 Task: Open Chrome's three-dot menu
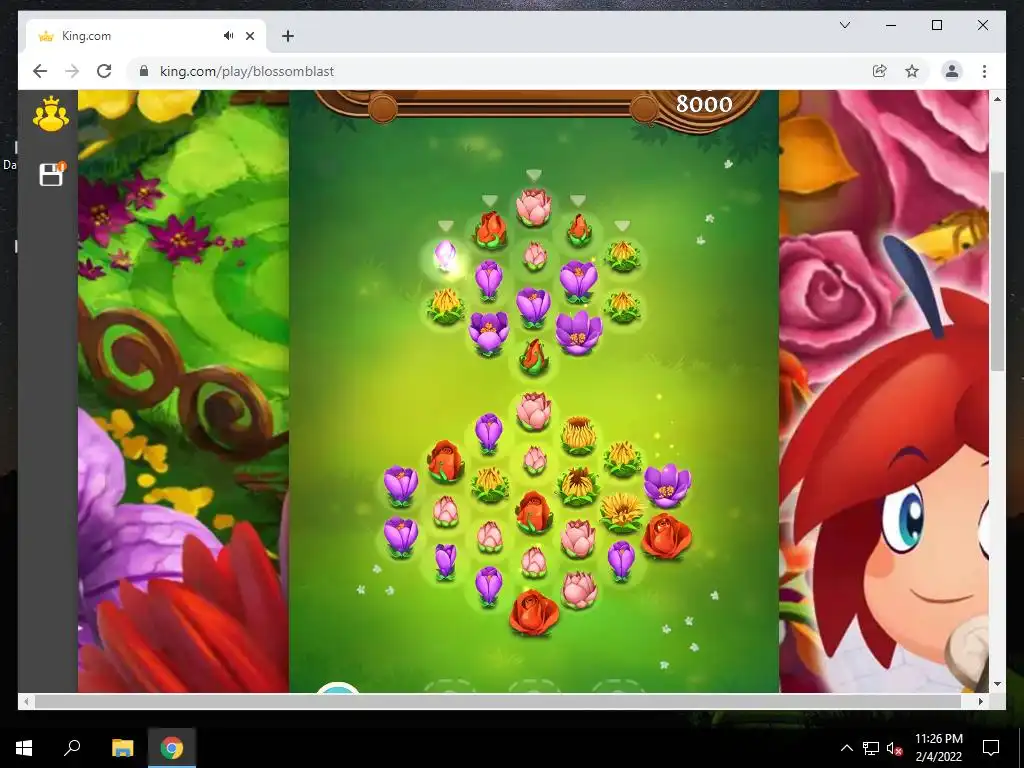coord(984,71)
